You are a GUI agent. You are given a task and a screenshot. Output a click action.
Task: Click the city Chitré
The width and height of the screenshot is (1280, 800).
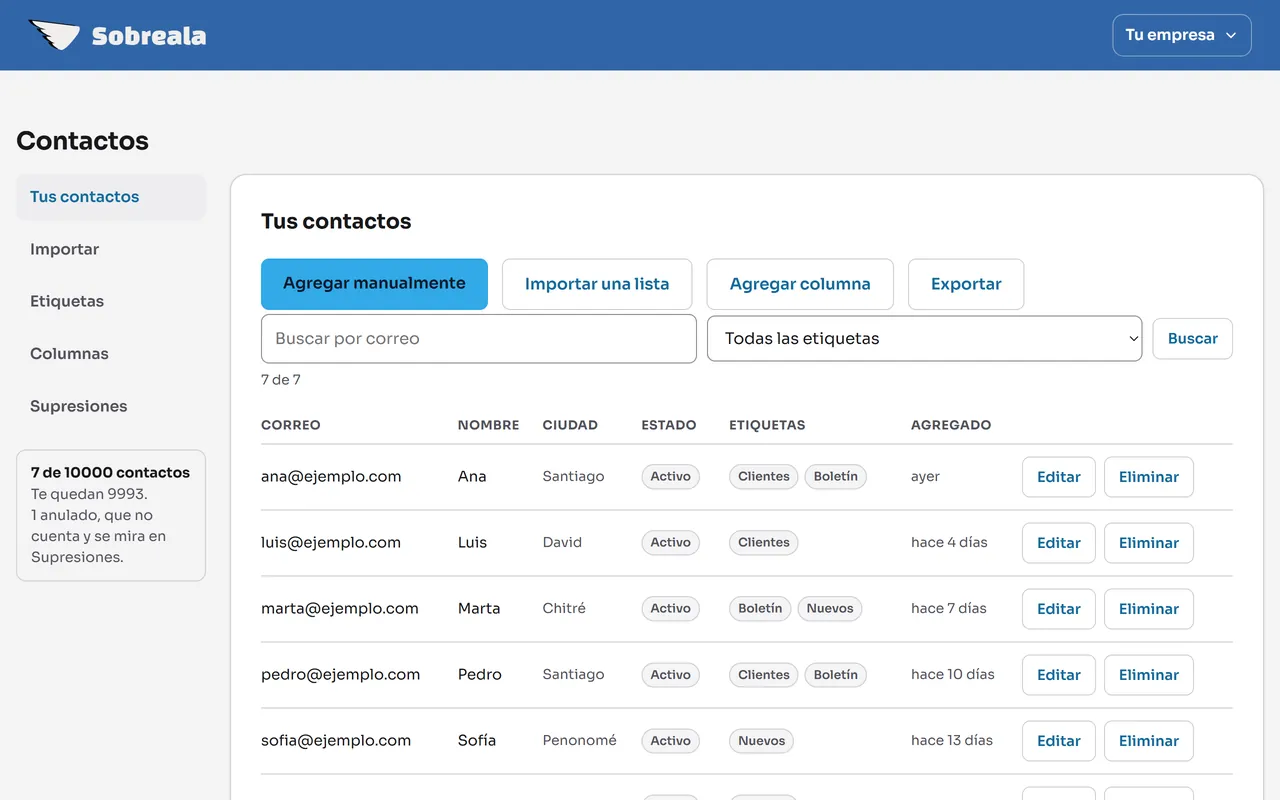pos(564,608)
